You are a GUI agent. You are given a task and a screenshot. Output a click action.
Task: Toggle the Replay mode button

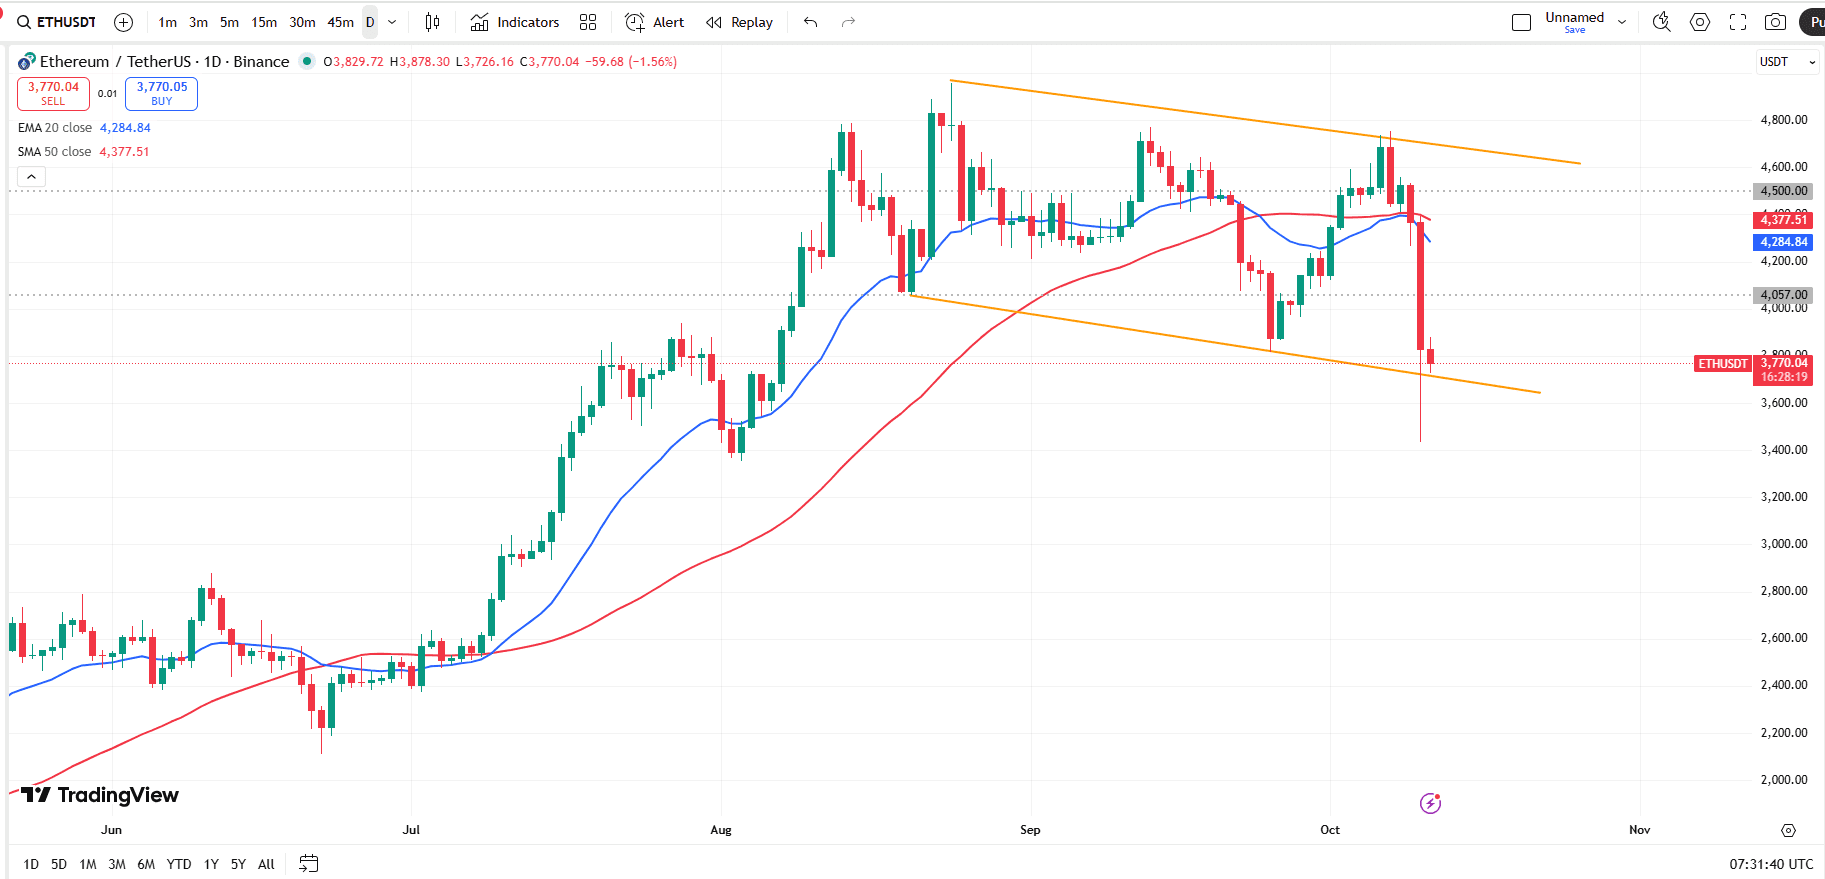740,22
